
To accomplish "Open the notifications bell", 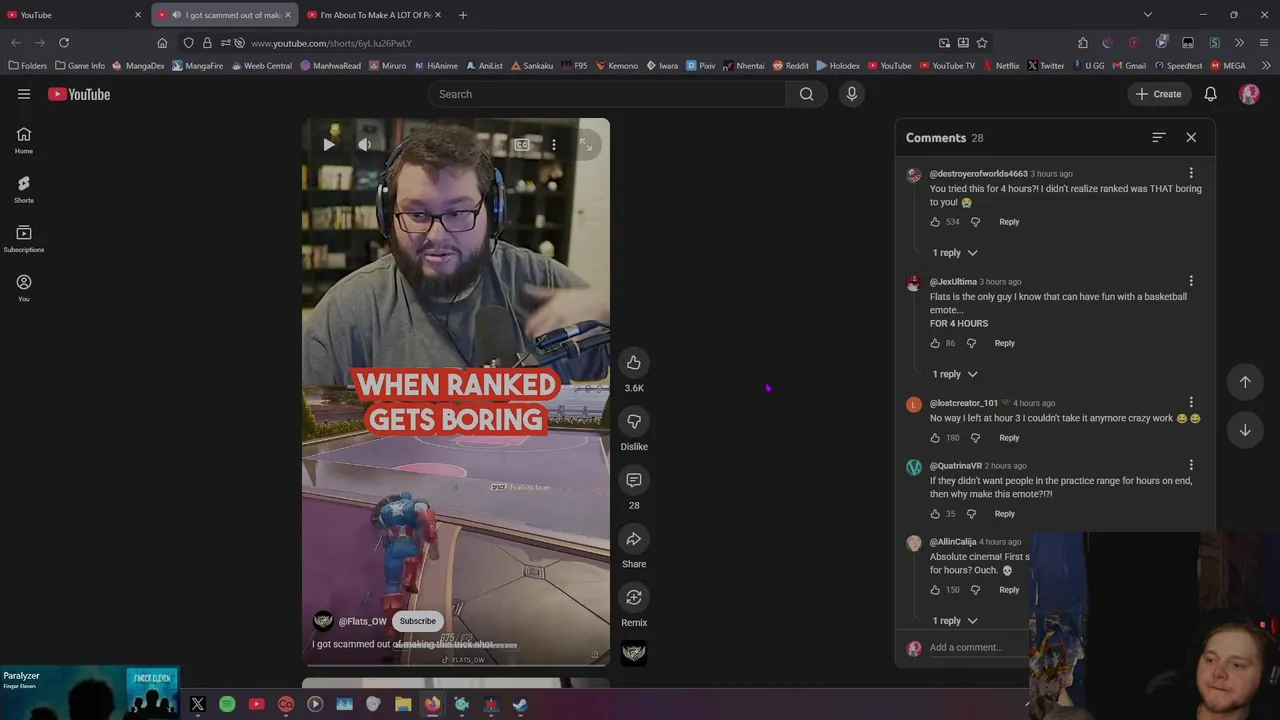I will coord(1210,94).
